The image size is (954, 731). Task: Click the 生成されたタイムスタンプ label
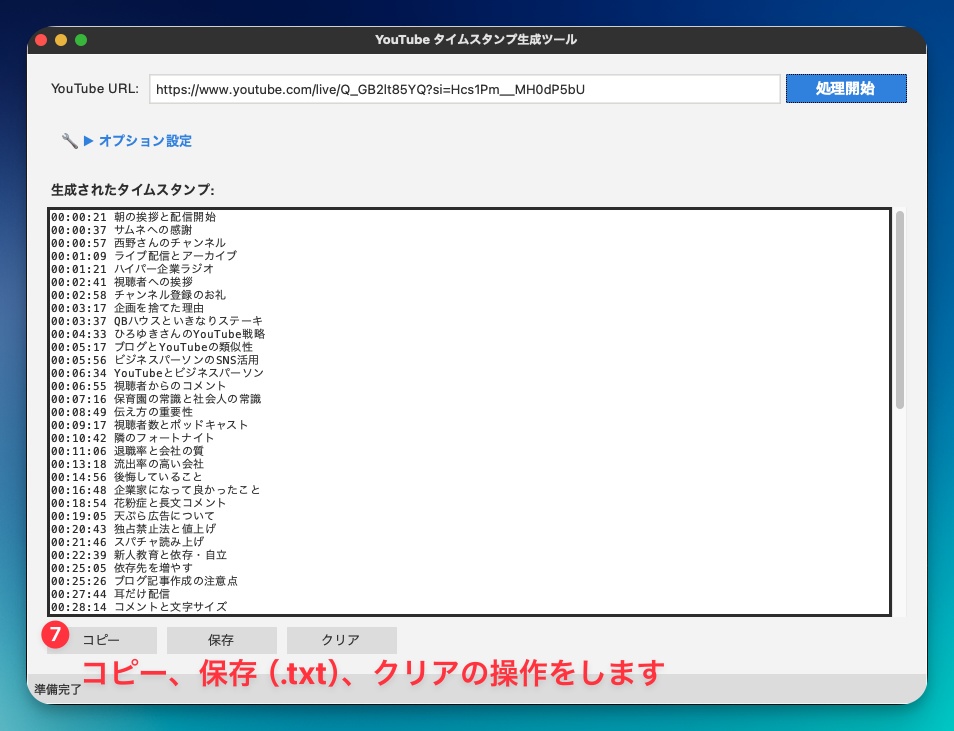click(x=133, y=189)
